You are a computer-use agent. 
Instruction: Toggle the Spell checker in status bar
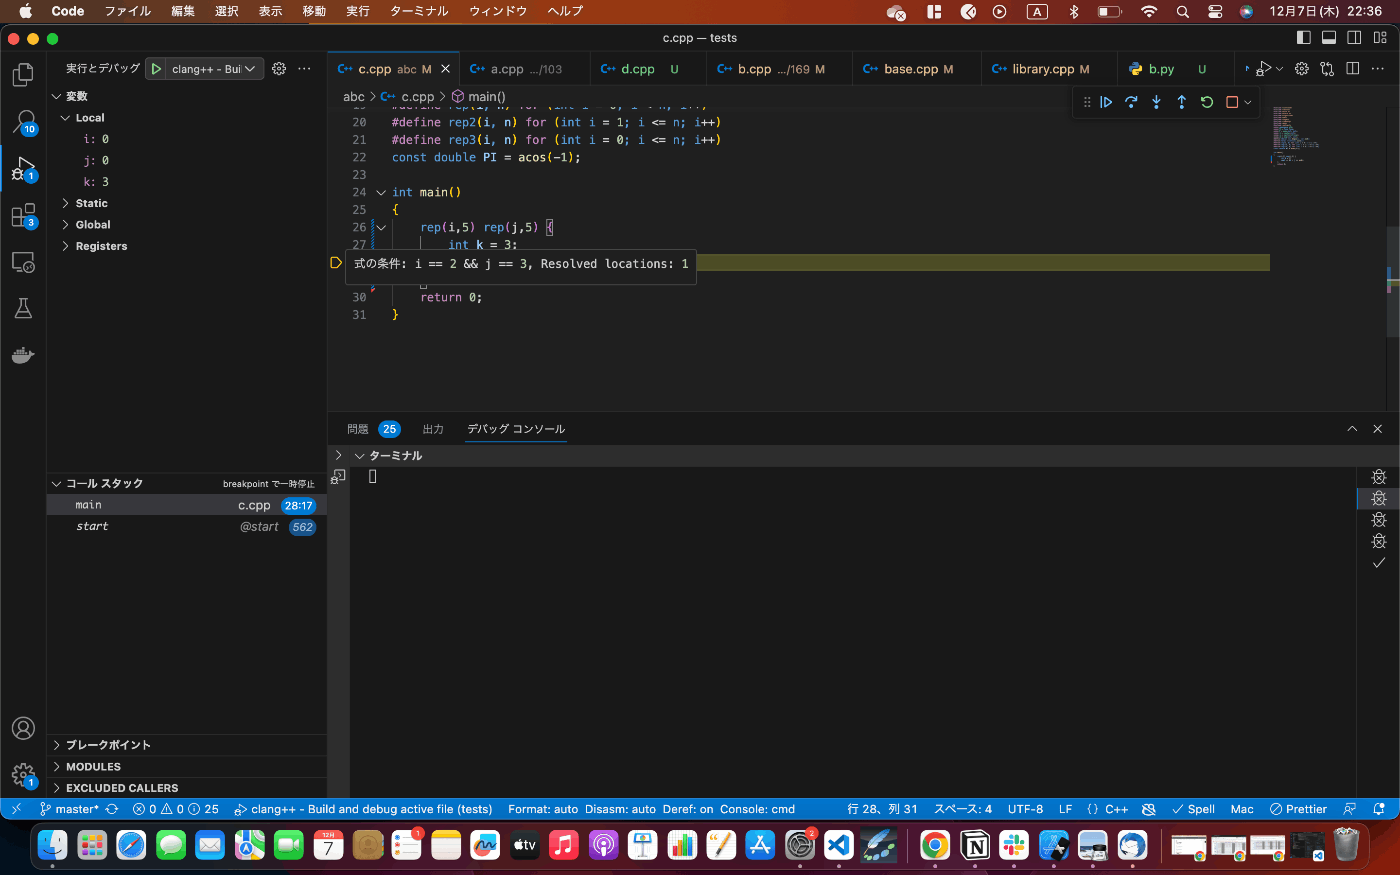(1193, 809)
